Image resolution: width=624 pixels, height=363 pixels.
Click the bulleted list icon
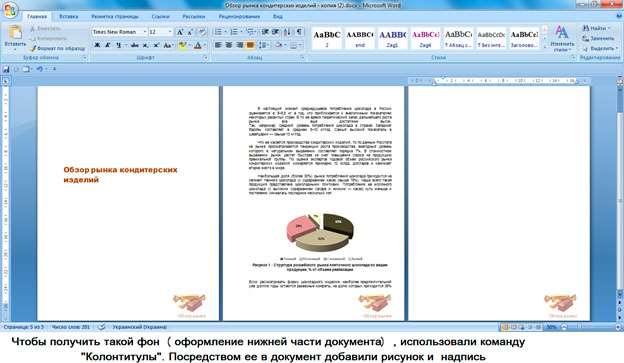219,32
